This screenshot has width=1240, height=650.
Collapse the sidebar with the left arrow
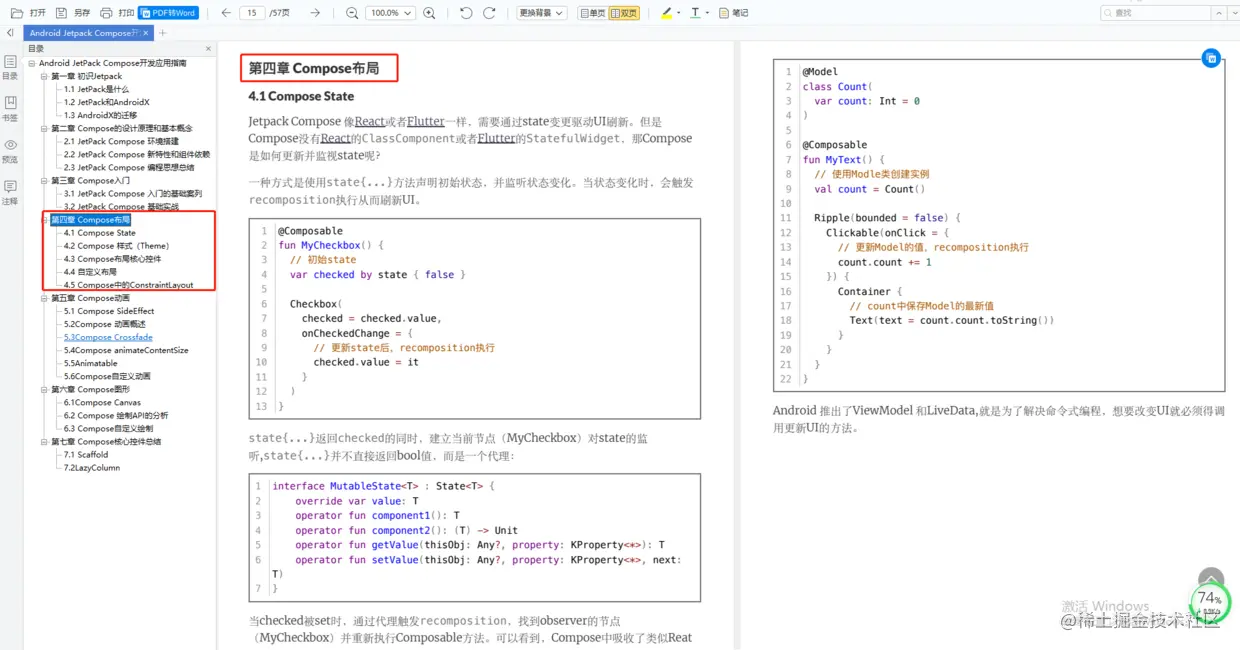(x=10, y=33)
